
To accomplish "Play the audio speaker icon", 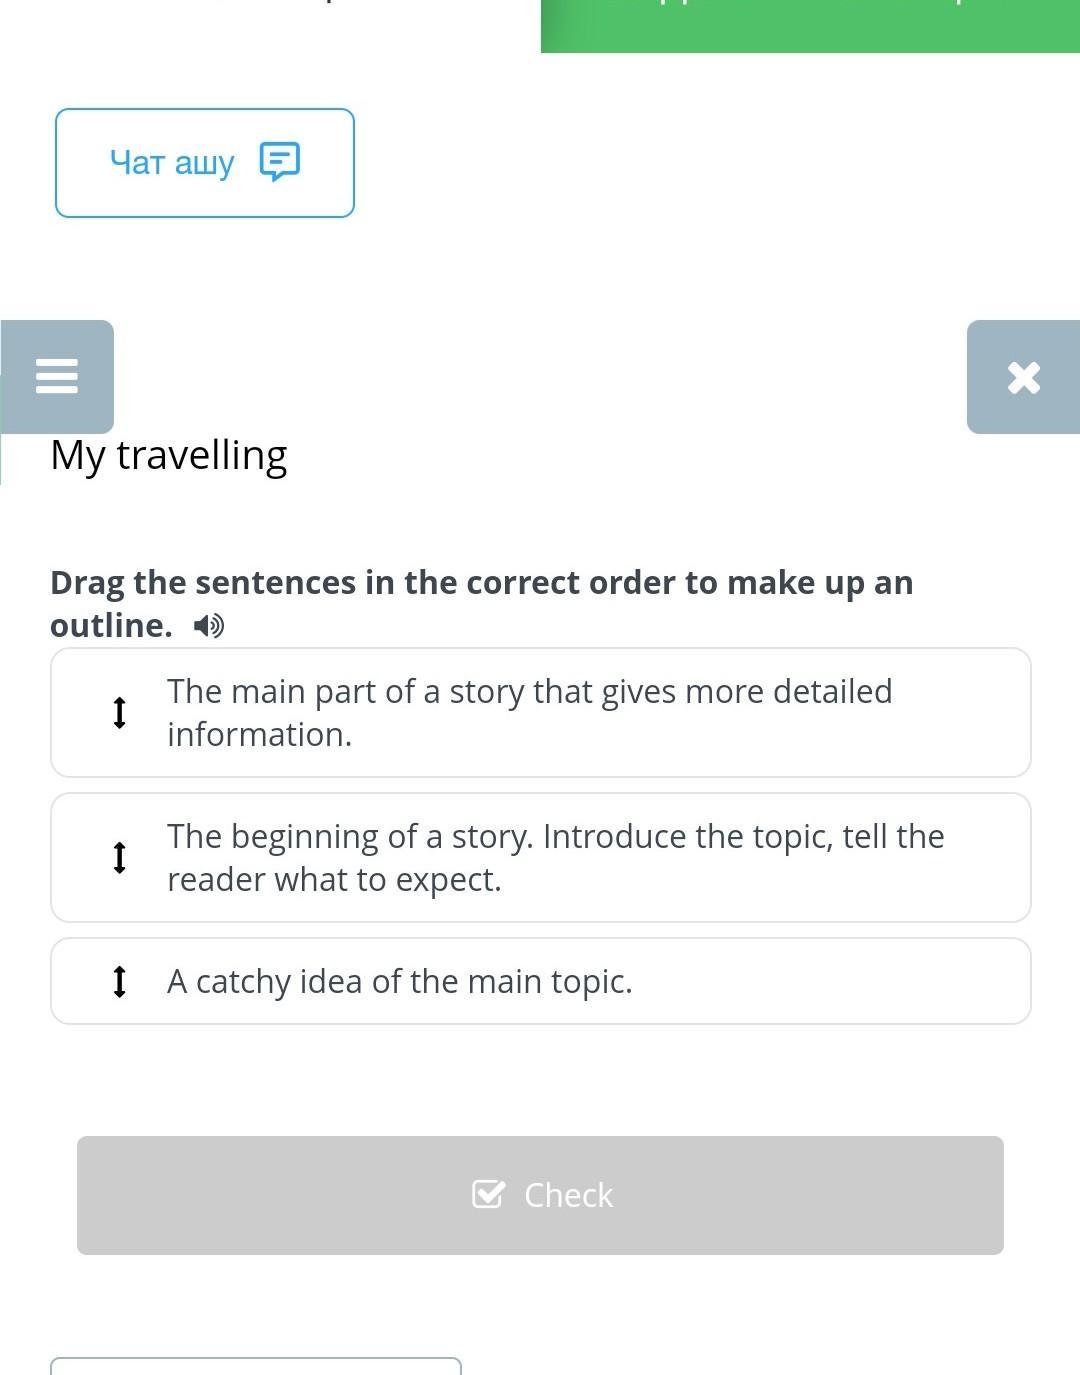I will [x=208, y=626].
